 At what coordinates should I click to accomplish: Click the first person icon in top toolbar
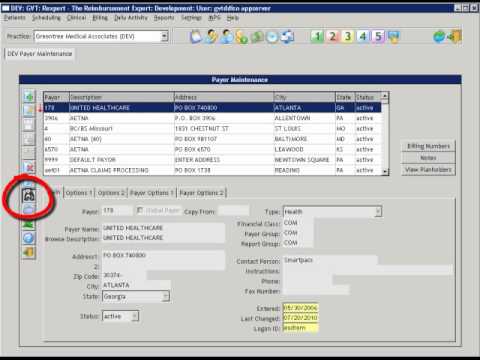click(x=211, y=36)
